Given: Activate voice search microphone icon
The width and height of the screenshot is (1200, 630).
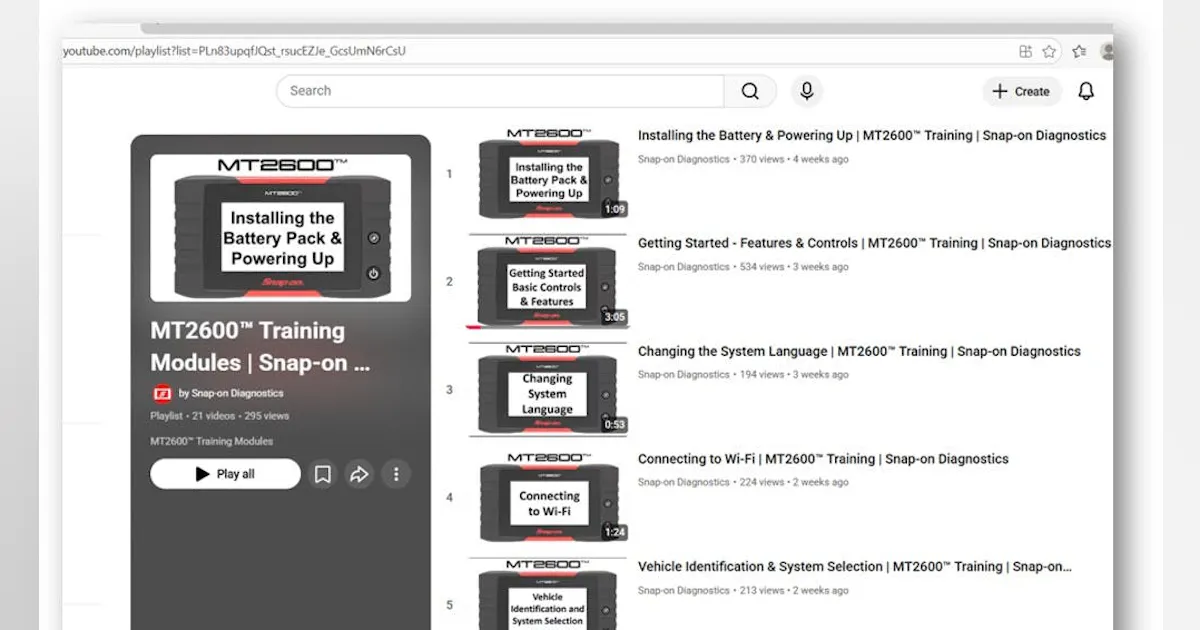Looking at the screenshot, I should tap(807, 91).
